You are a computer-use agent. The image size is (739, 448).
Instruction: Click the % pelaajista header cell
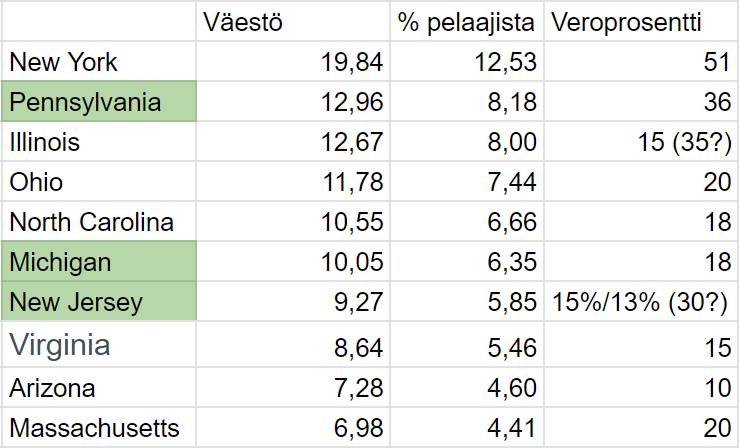tap(467, 21)
